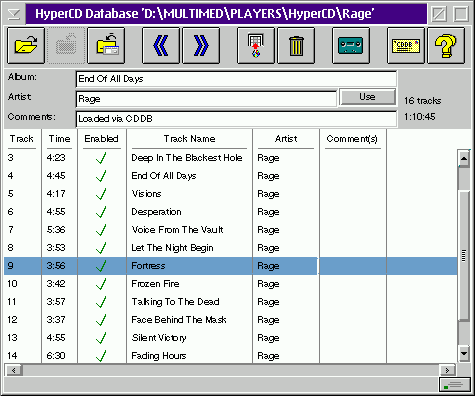475x396 pixels.
Task: Click the greyed-out save database icon
Action: [66, 46]
